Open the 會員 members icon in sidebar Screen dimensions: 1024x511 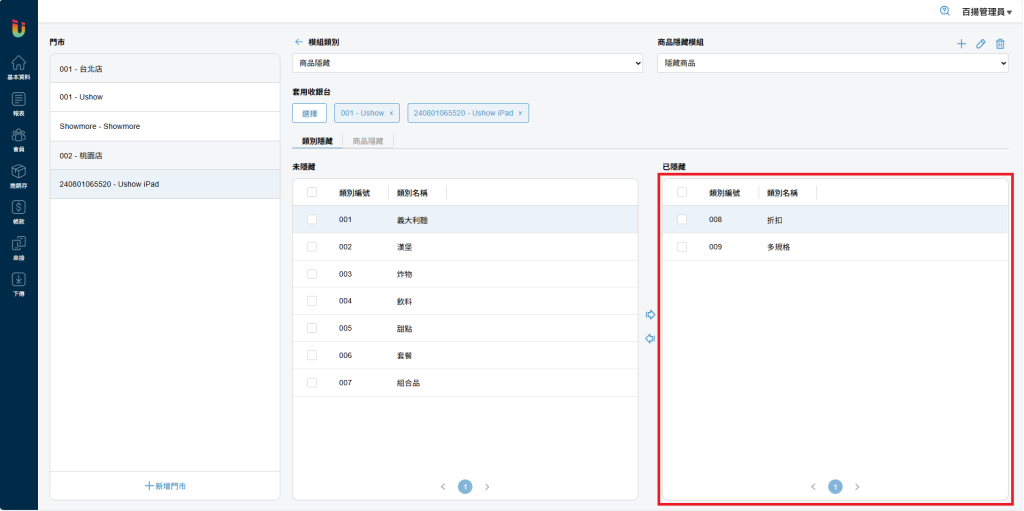pos(18,137)
